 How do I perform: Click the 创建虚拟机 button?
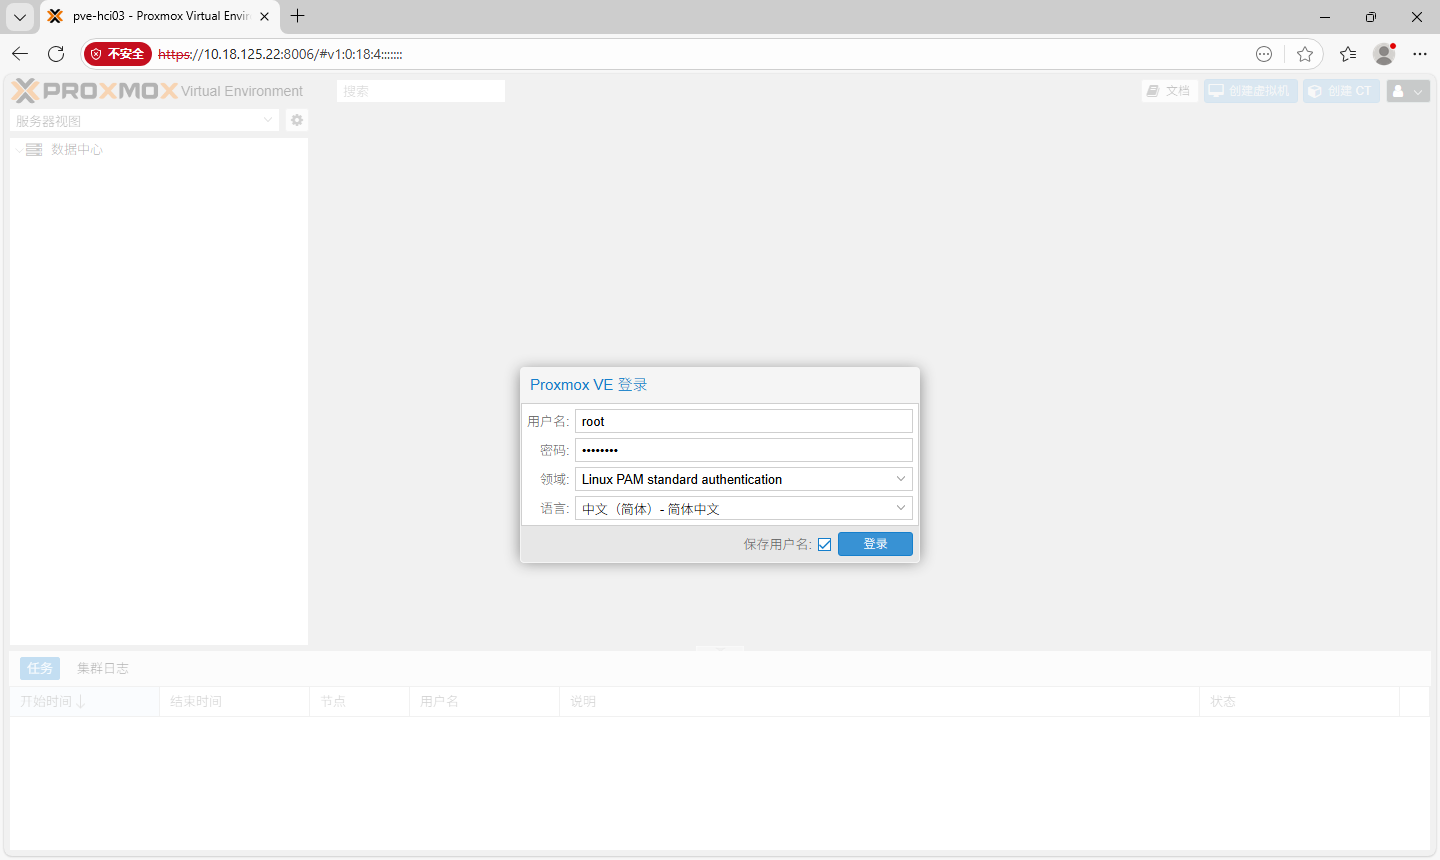pyautogui.click(x=1250, y=91)
